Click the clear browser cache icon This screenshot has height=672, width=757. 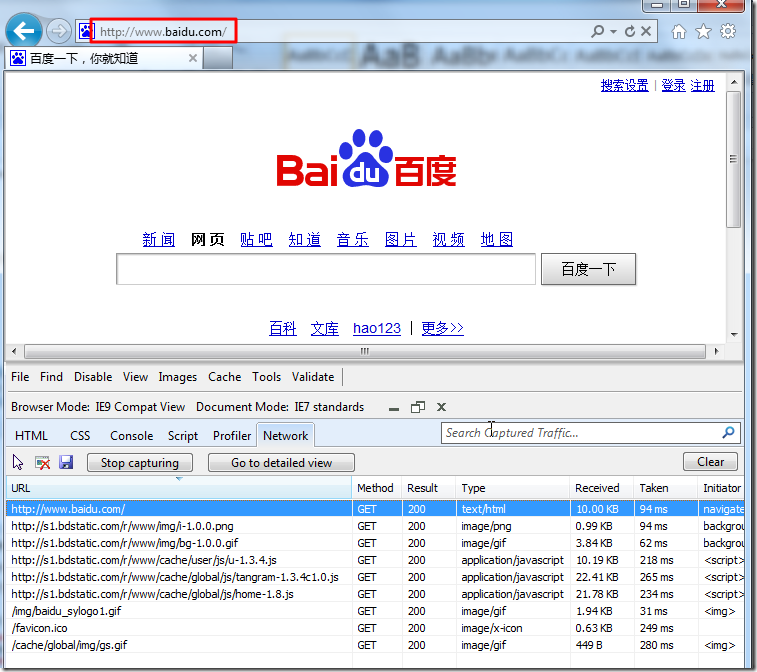[x=42, y=463]
